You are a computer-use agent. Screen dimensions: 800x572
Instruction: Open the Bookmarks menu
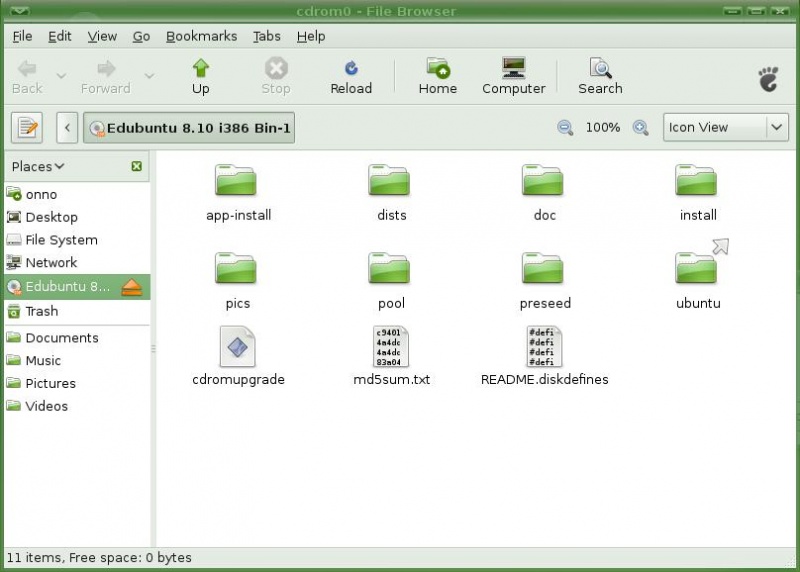pyautogui.click(x=201, y=36)
